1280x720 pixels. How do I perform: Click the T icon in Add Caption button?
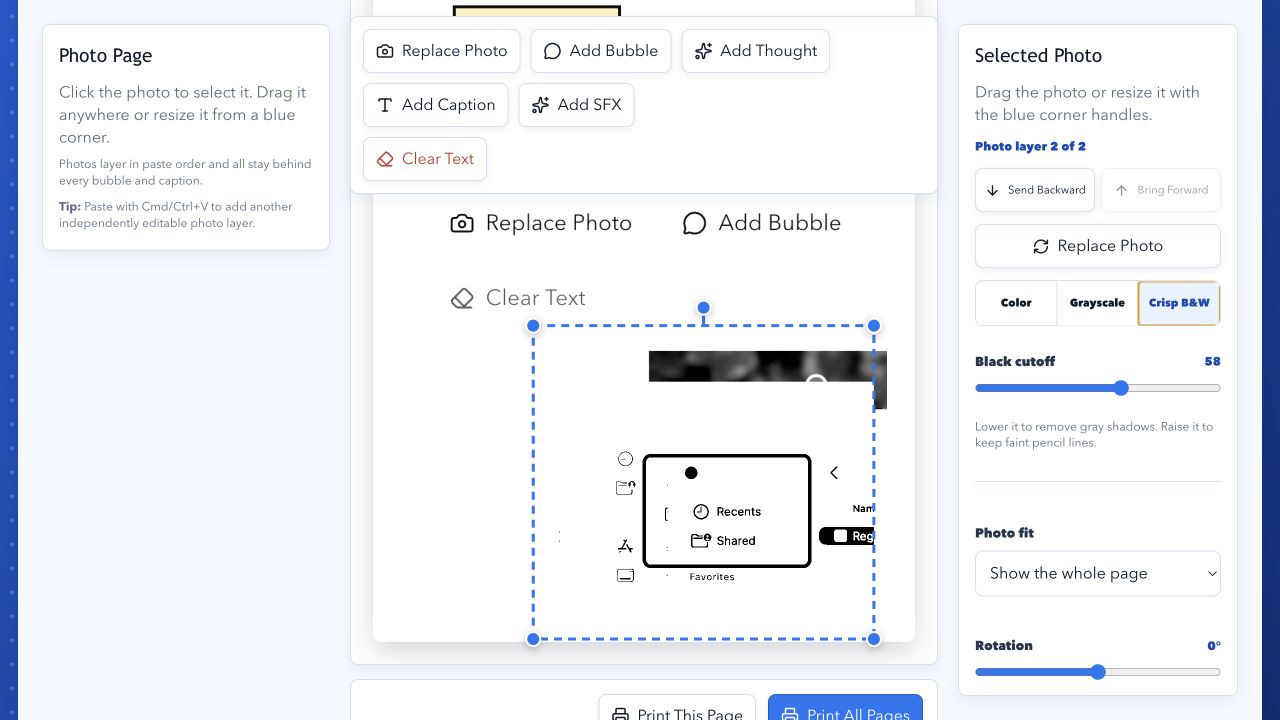tap(384, 105)
